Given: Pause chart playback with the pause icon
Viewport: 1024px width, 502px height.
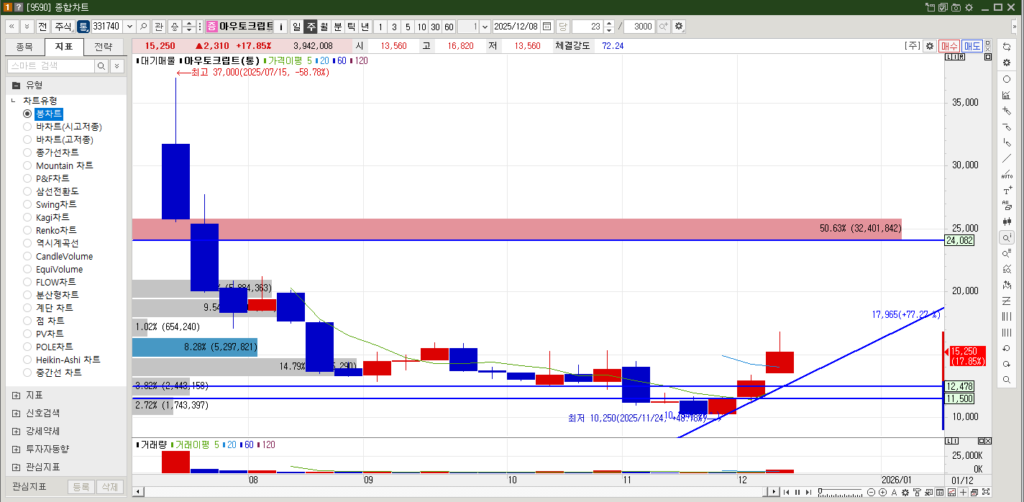Looking at the screenshot, I should (x=797, y=491).
